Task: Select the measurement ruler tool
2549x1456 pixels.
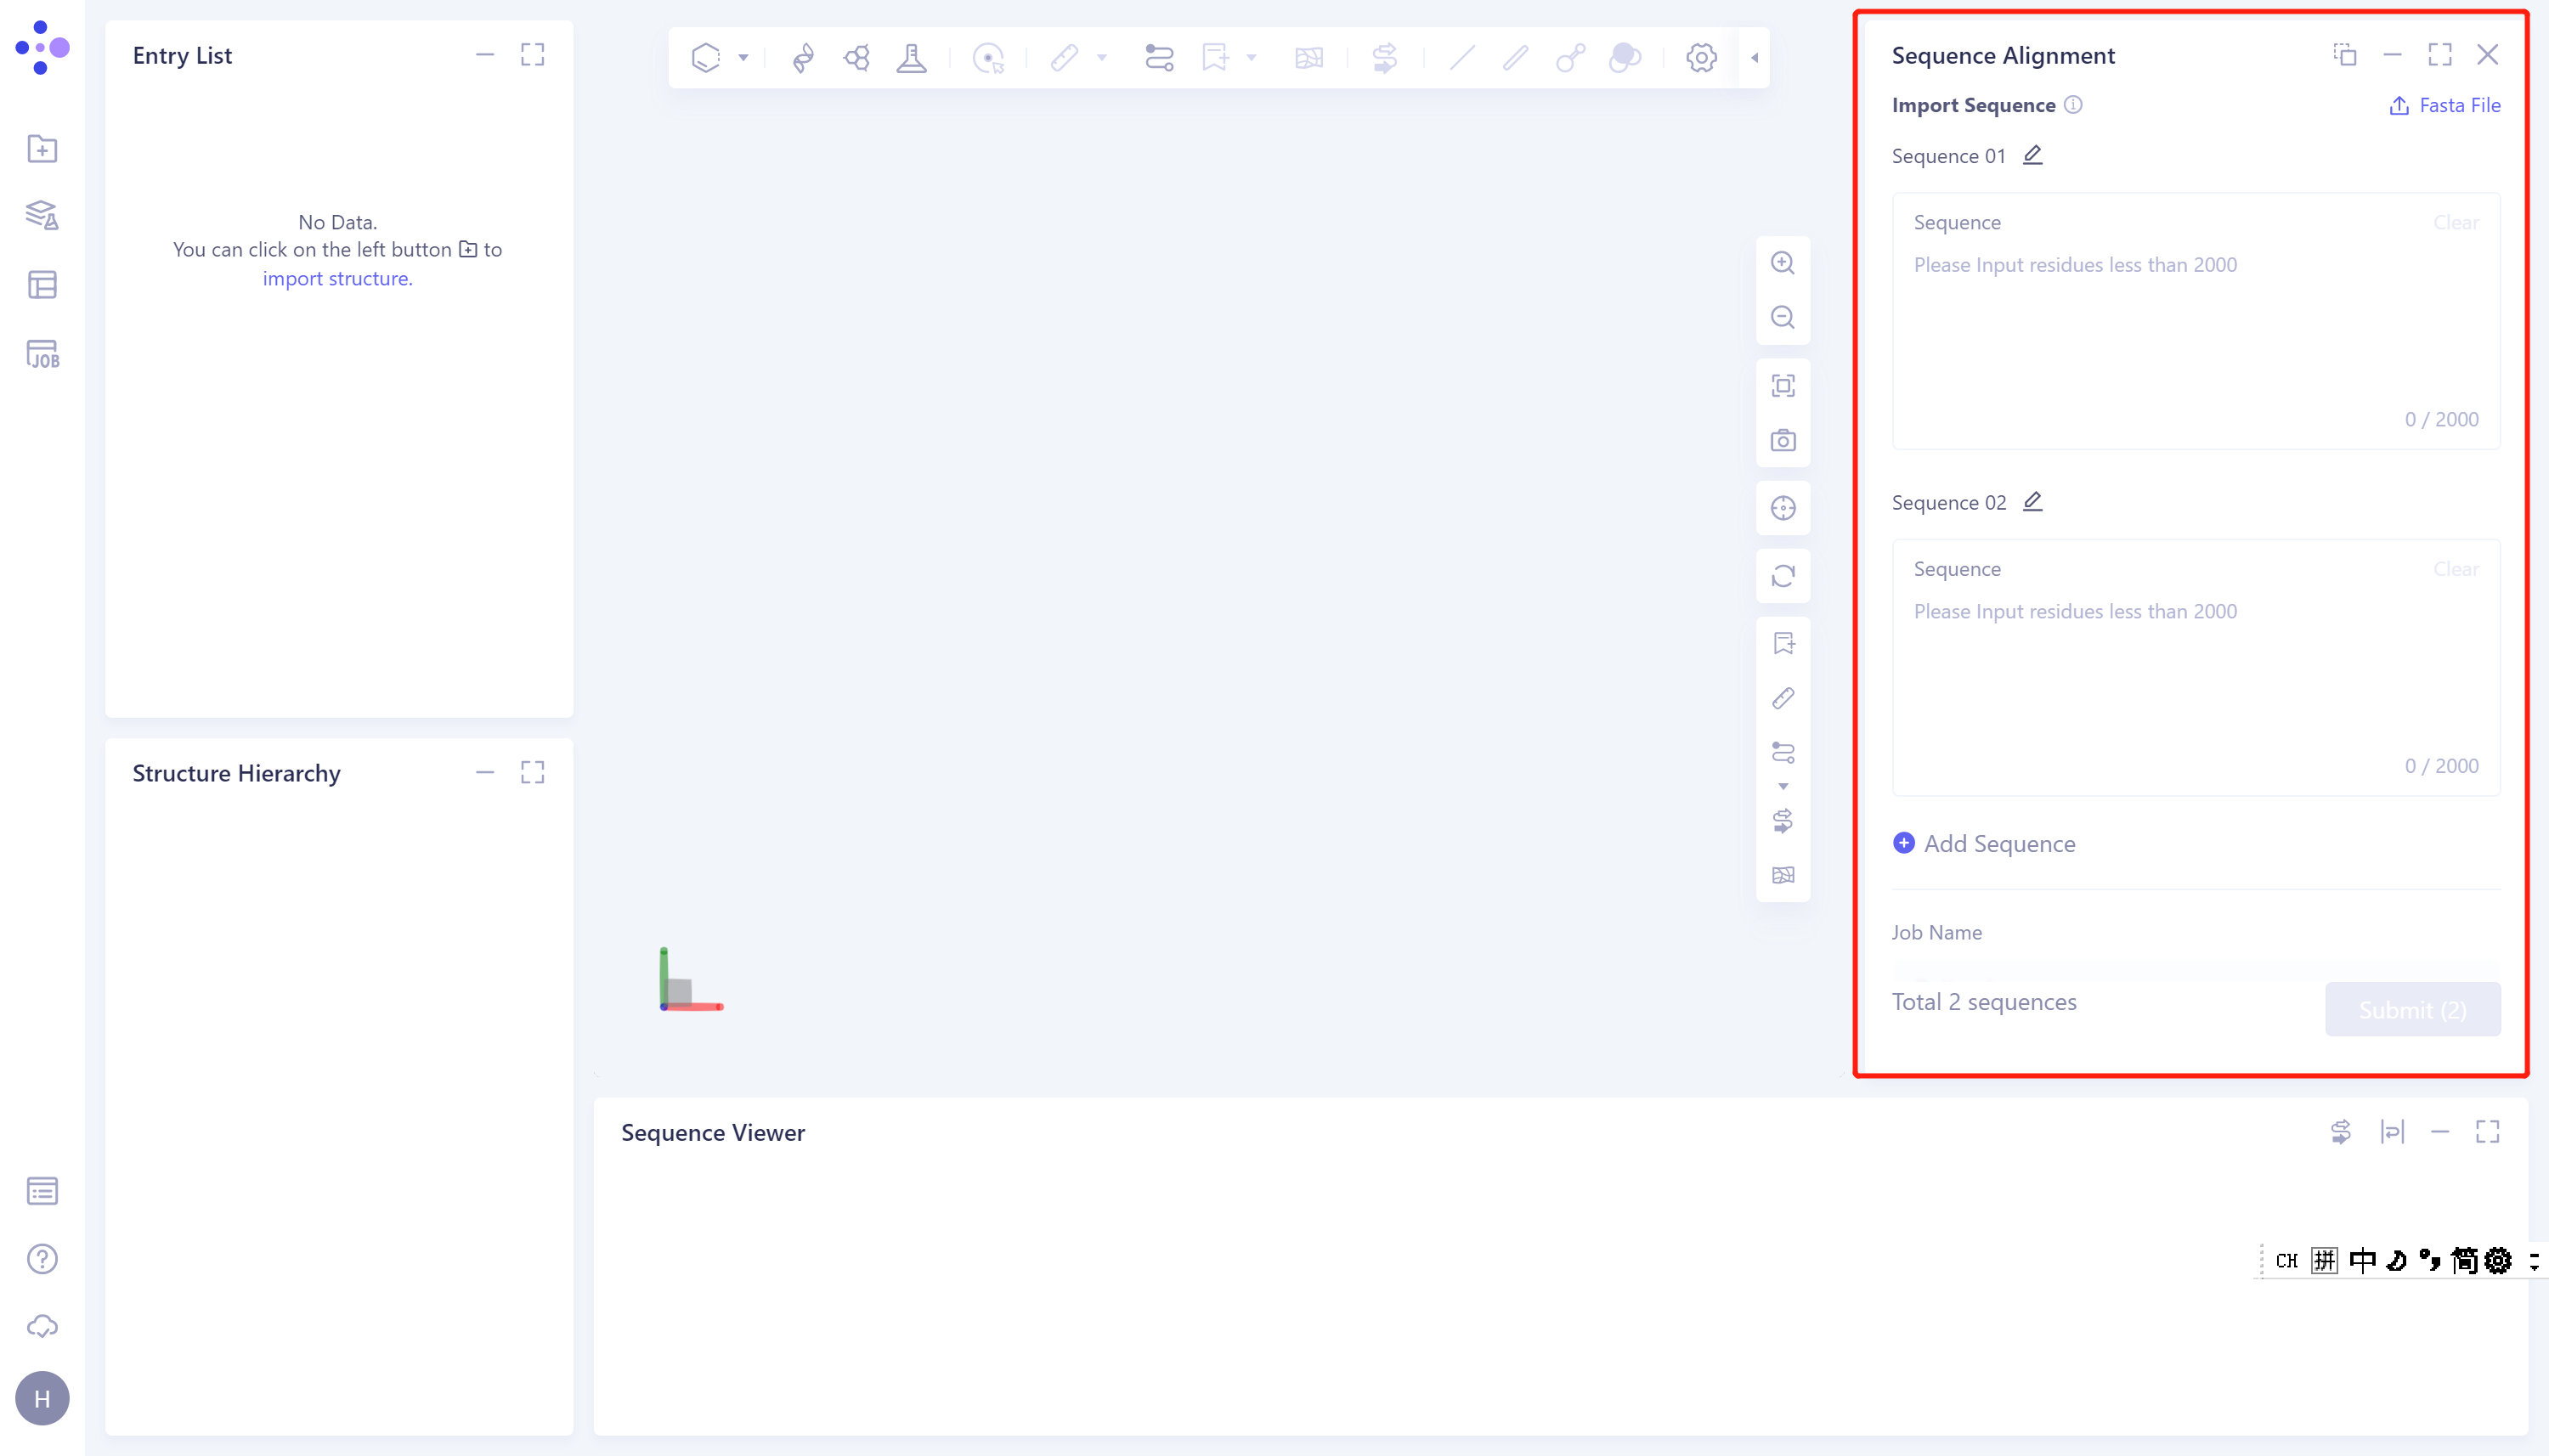Action: tap(1066, 57)
